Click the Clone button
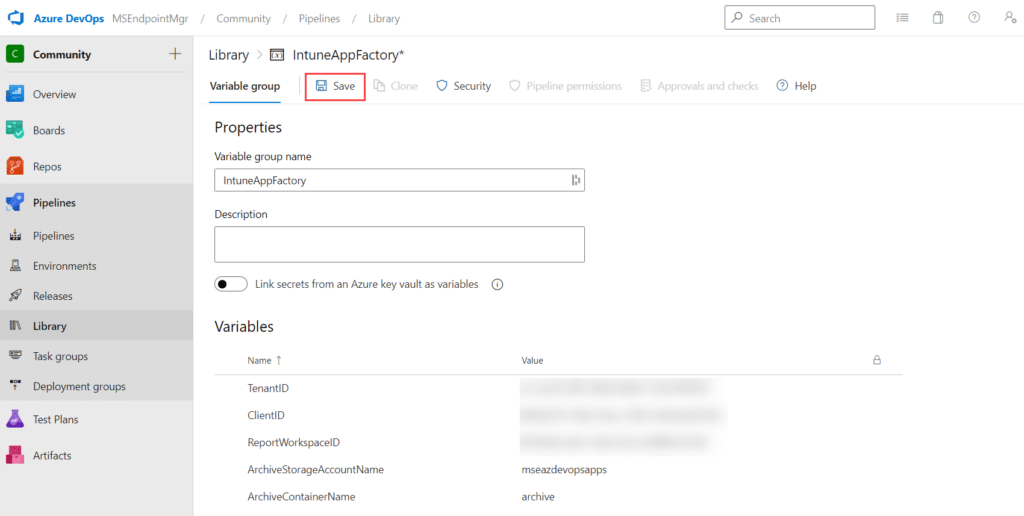Viewport: 1024px width, 516px height. pyautogui.click(x=396, y=86)
